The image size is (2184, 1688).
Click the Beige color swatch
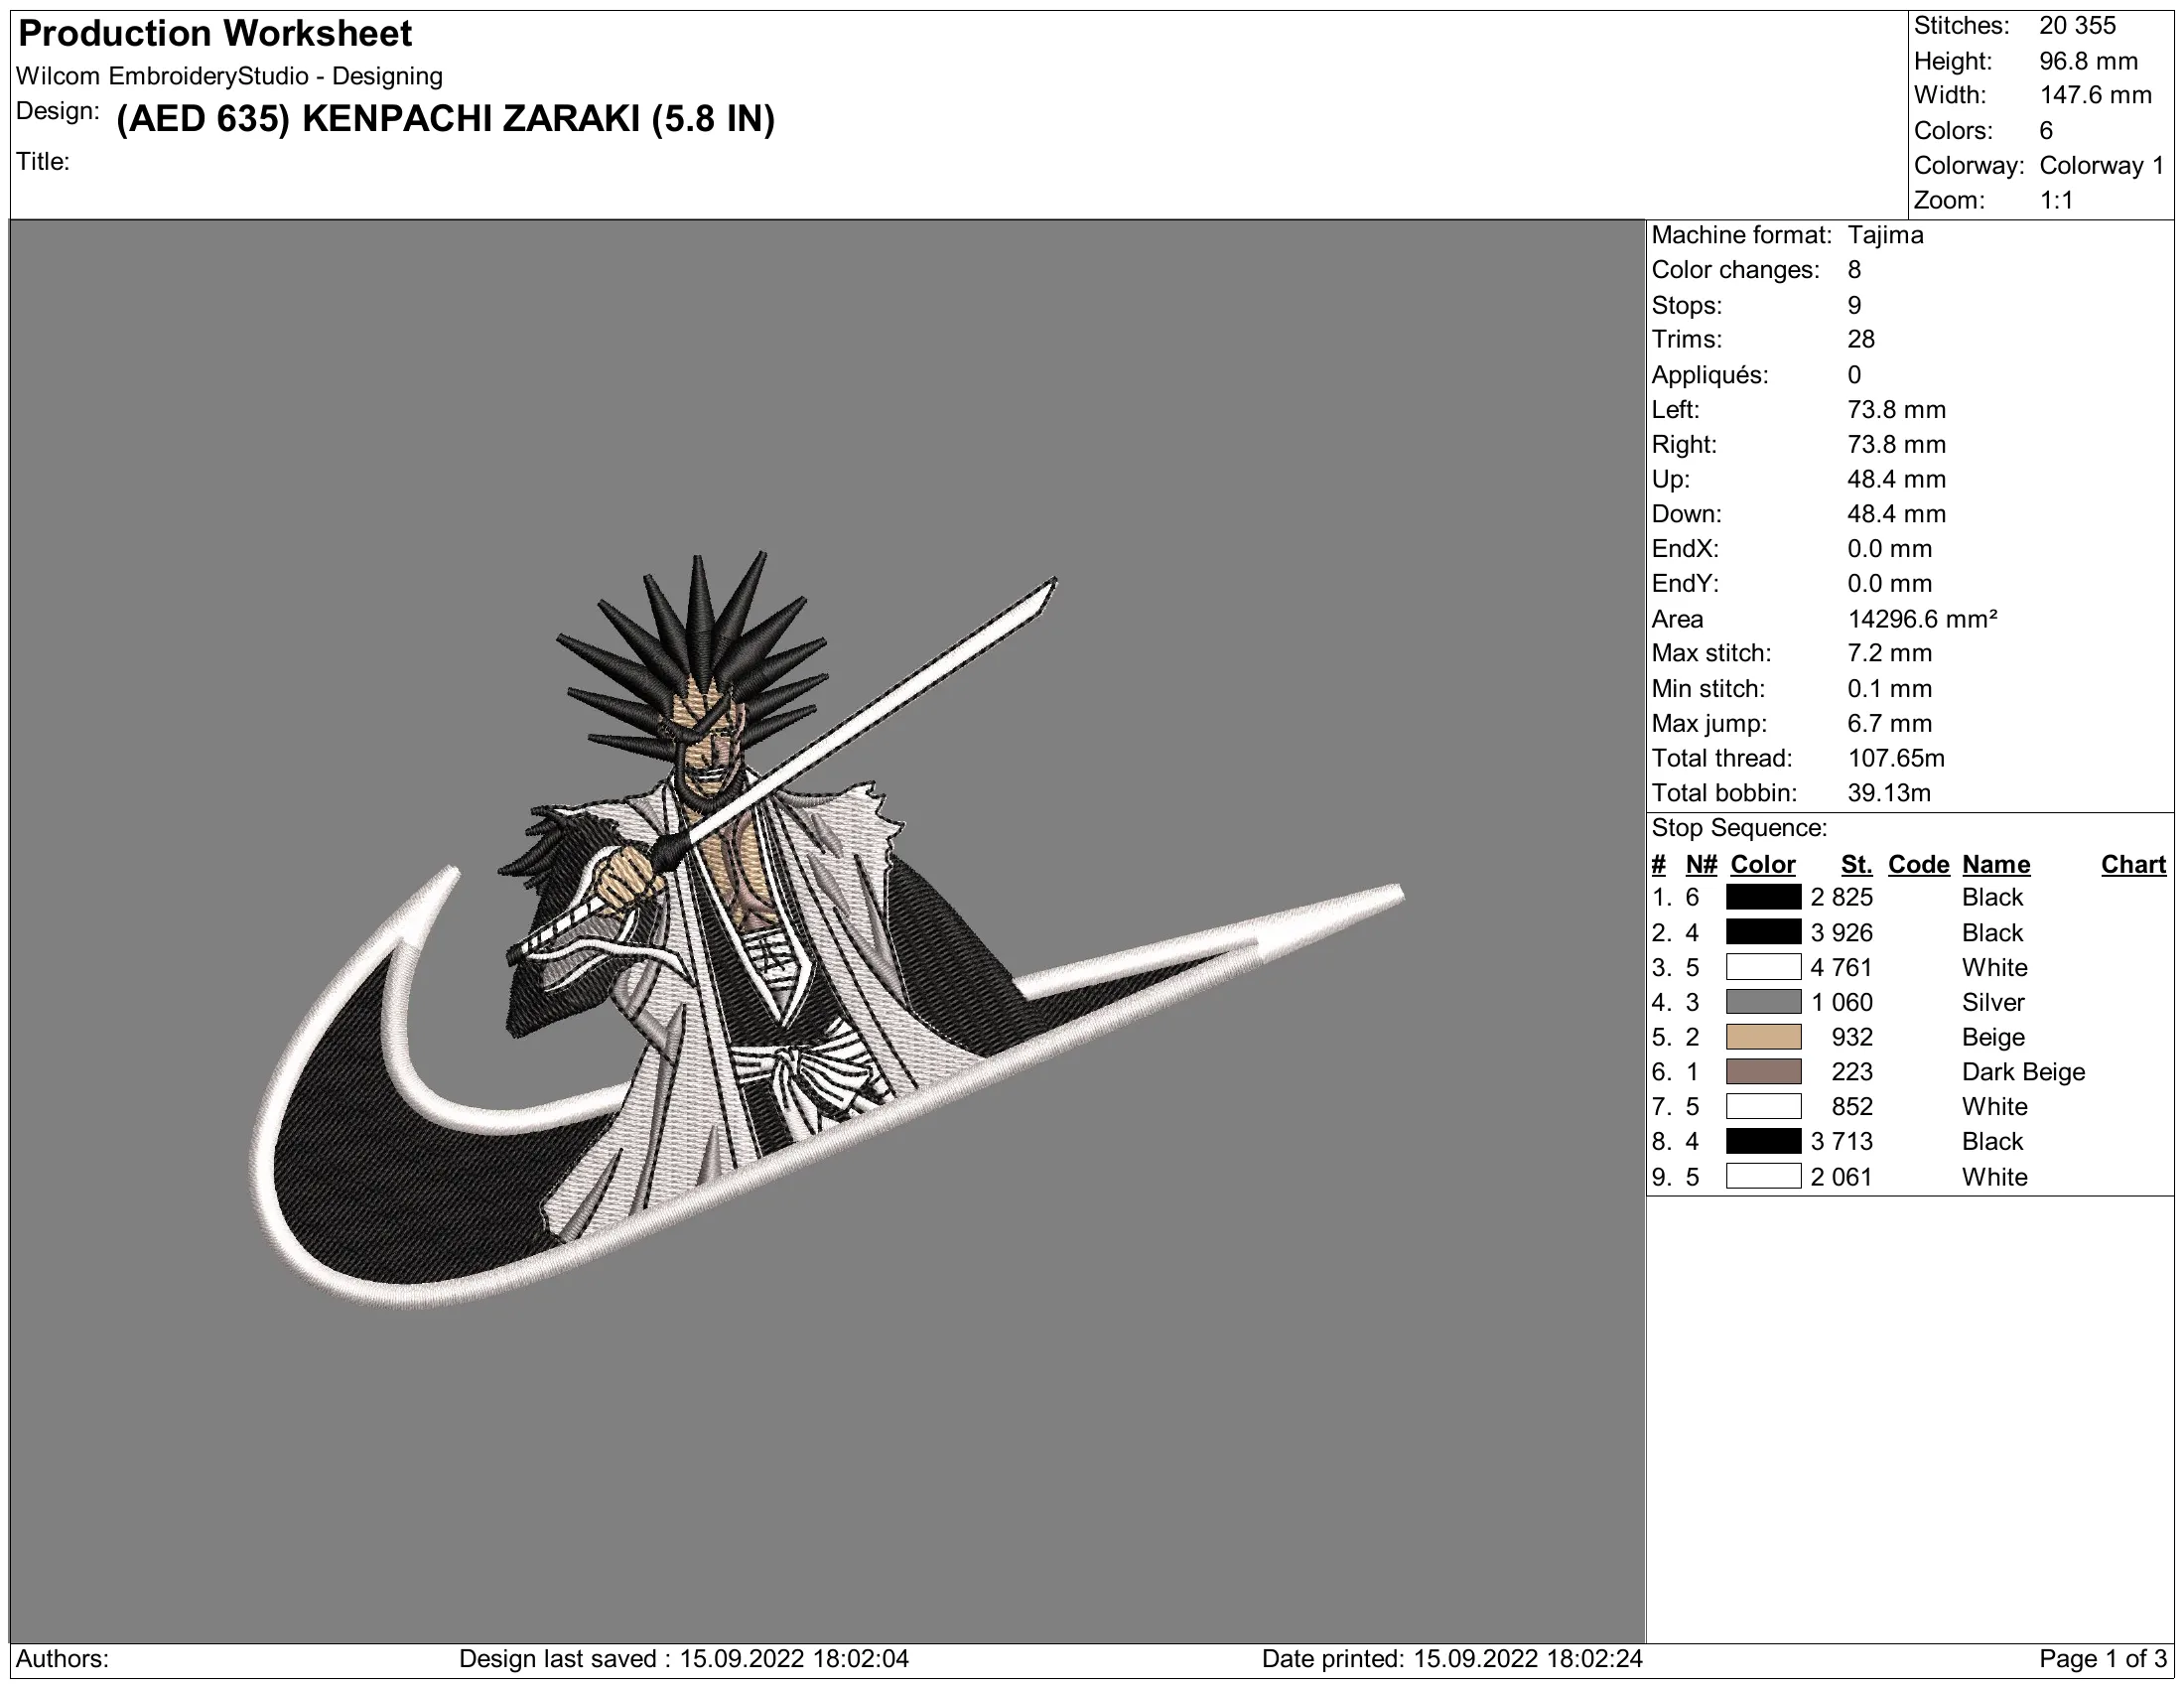point(1763,1037)
